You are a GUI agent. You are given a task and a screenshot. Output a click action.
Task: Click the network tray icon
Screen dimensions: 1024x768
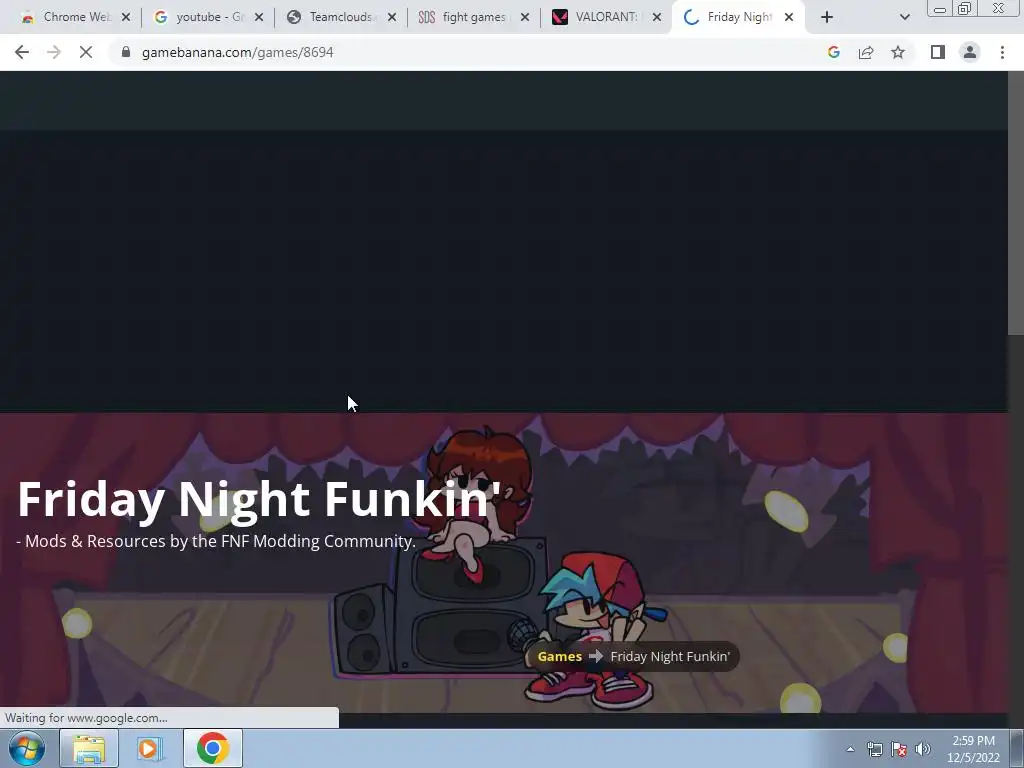[874, 749]
